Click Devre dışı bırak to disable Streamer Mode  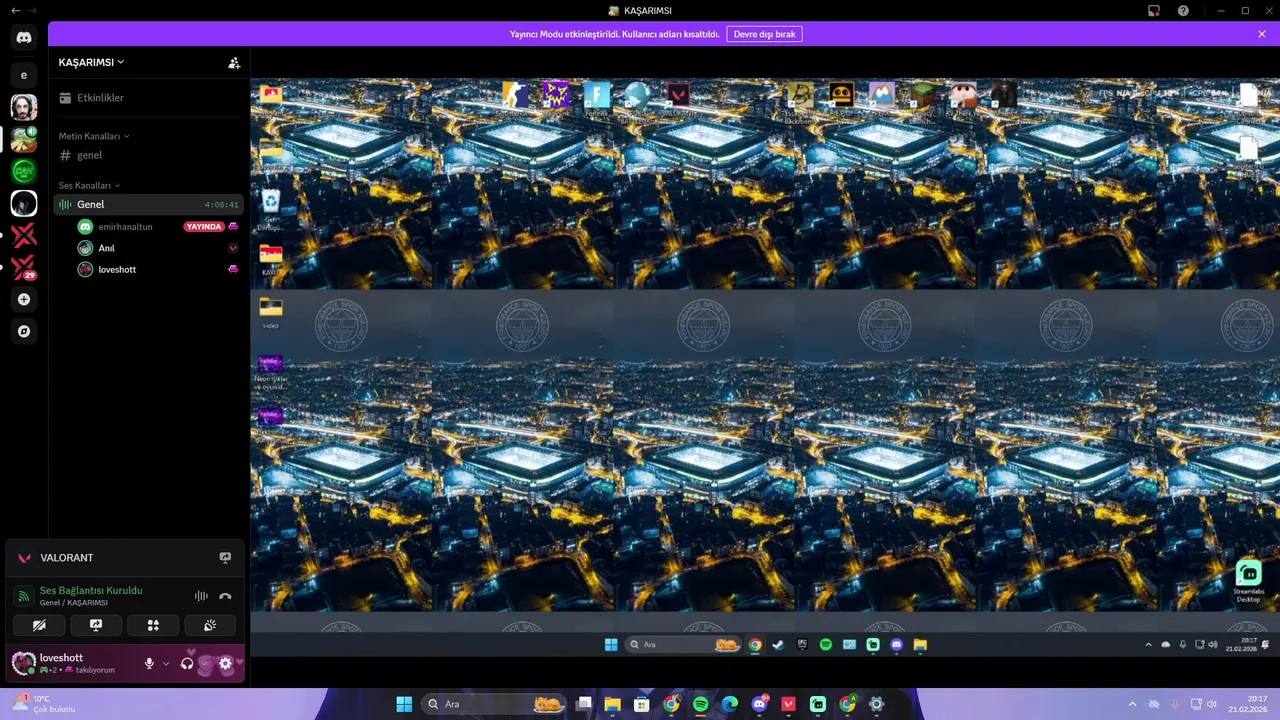pyautogui.click(x=764, y=34)
